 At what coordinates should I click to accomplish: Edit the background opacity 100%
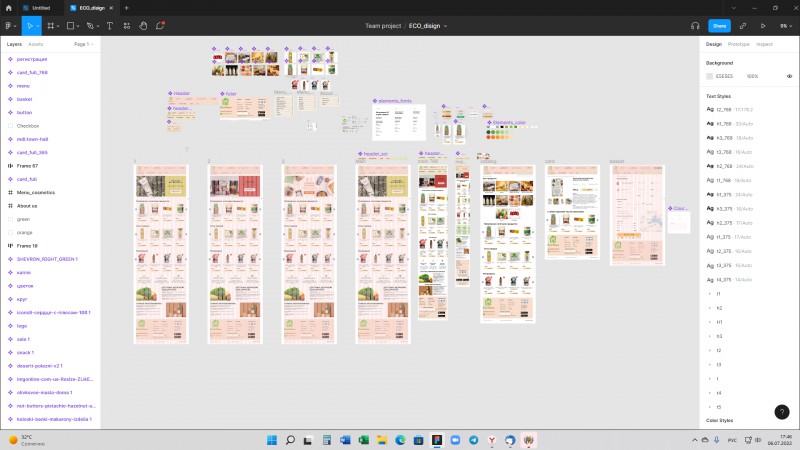[x=752, y=76]
